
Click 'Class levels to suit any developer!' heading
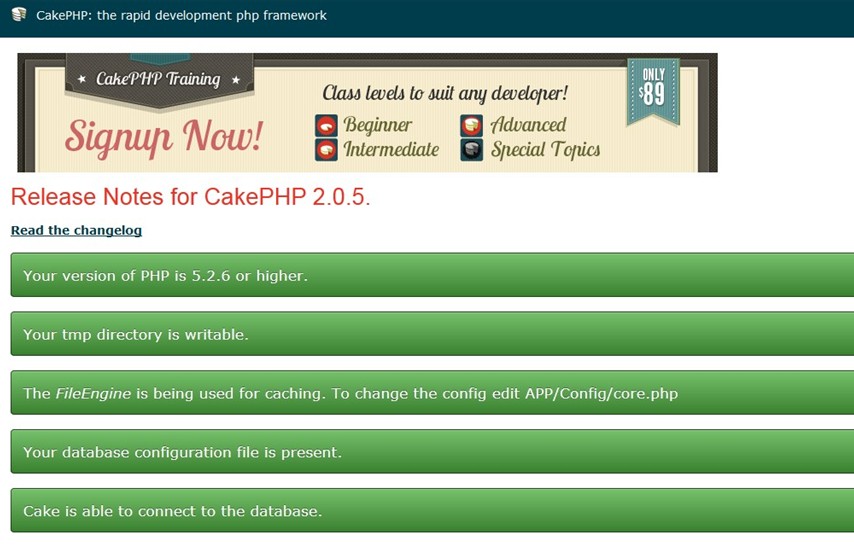445,93
